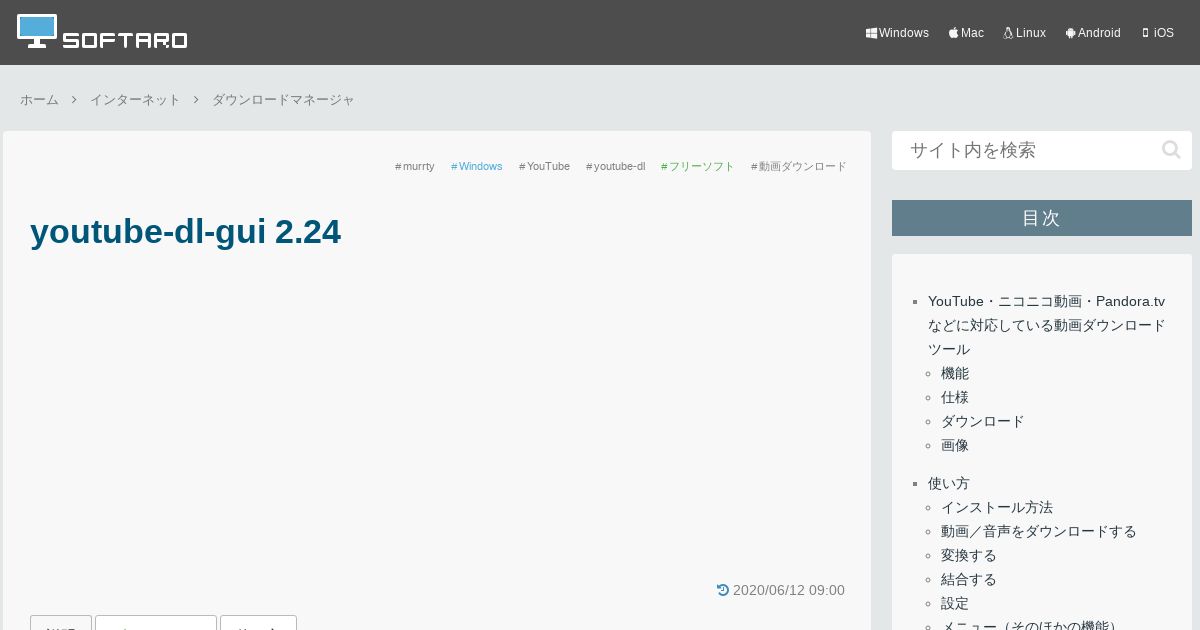Click the Softaro monitor logo icon
This screenshot has height=630, width=1200.
point(37,30)
